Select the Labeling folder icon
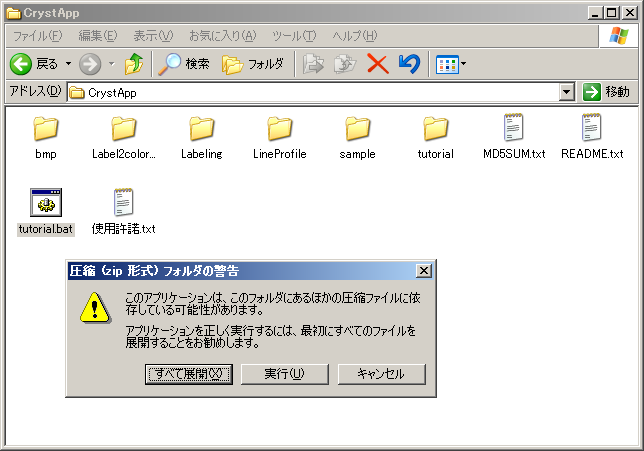The image size is (644, 451). click(x=202, y=129)
